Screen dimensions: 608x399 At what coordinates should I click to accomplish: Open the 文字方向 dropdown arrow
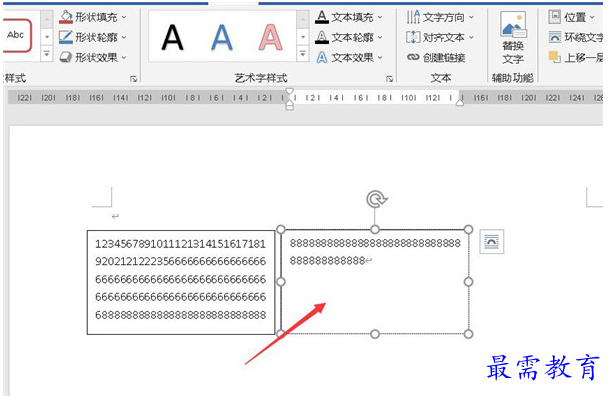[x=472, y=17]
